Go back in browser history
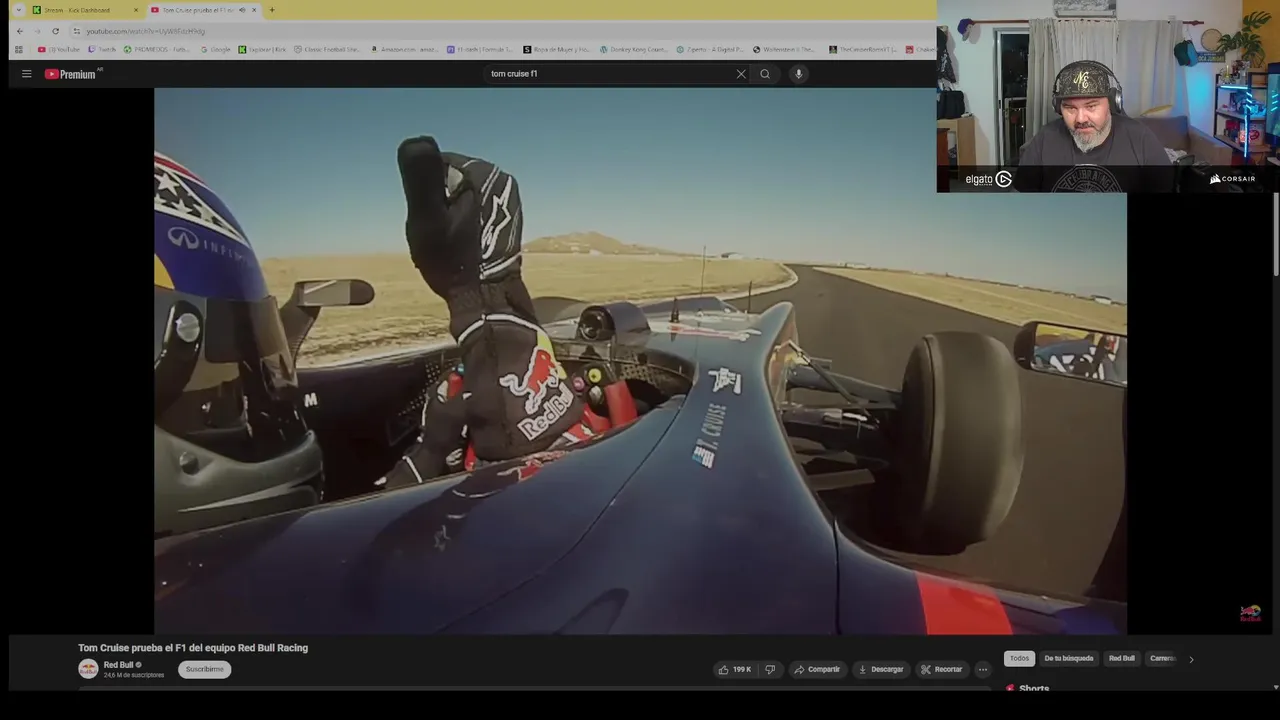 pos(19,31)
